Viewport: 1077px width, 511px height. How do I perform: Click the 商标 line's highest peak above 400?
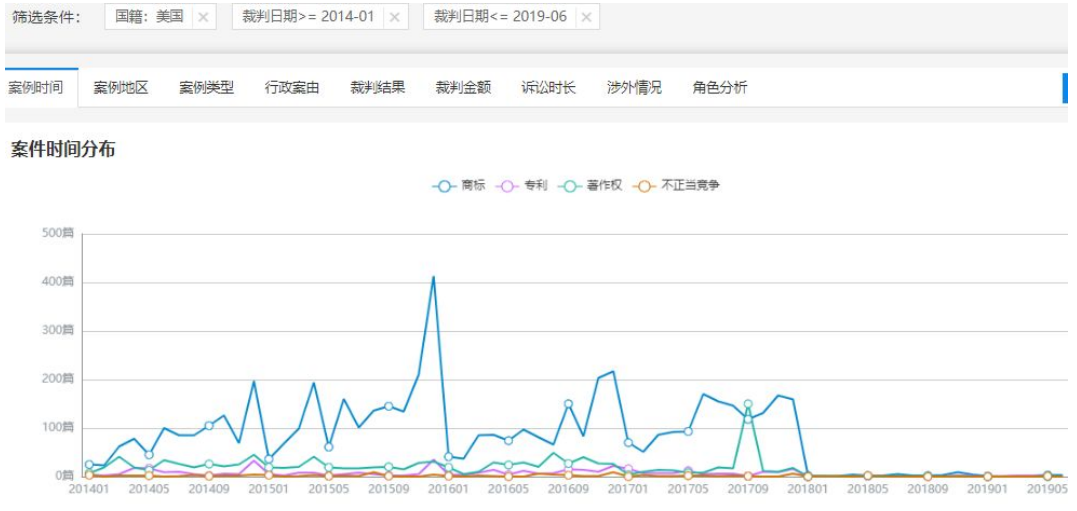coord(433,277)
